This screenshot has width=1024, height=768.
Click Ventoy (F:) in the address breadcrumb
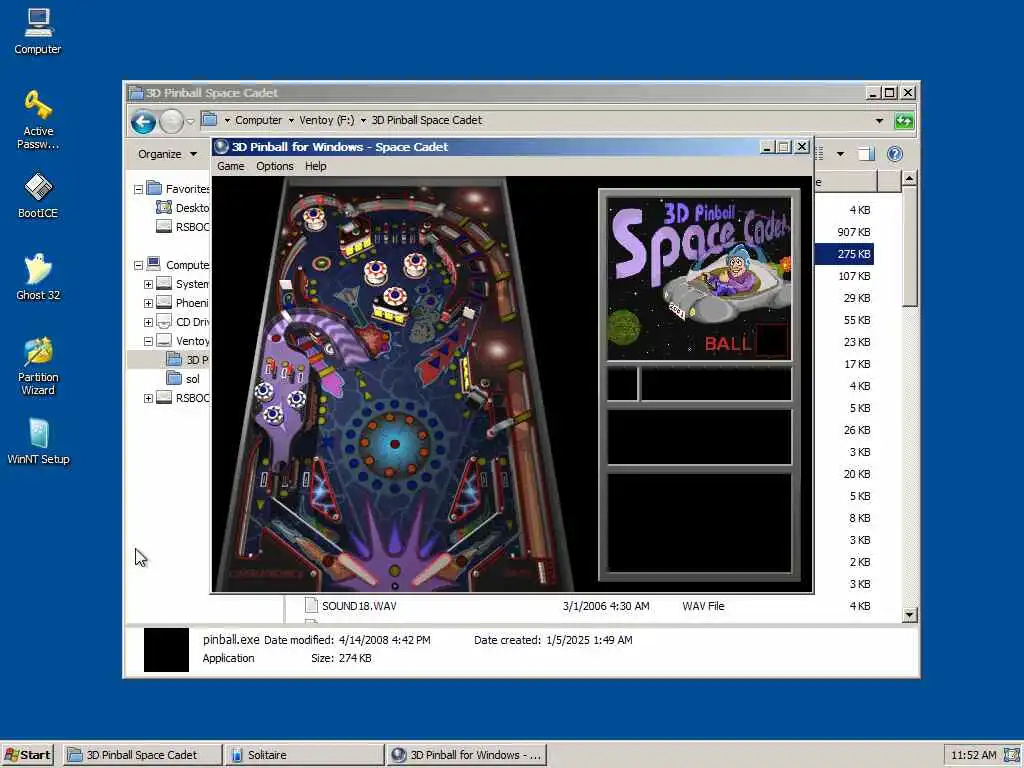(327, 120)
